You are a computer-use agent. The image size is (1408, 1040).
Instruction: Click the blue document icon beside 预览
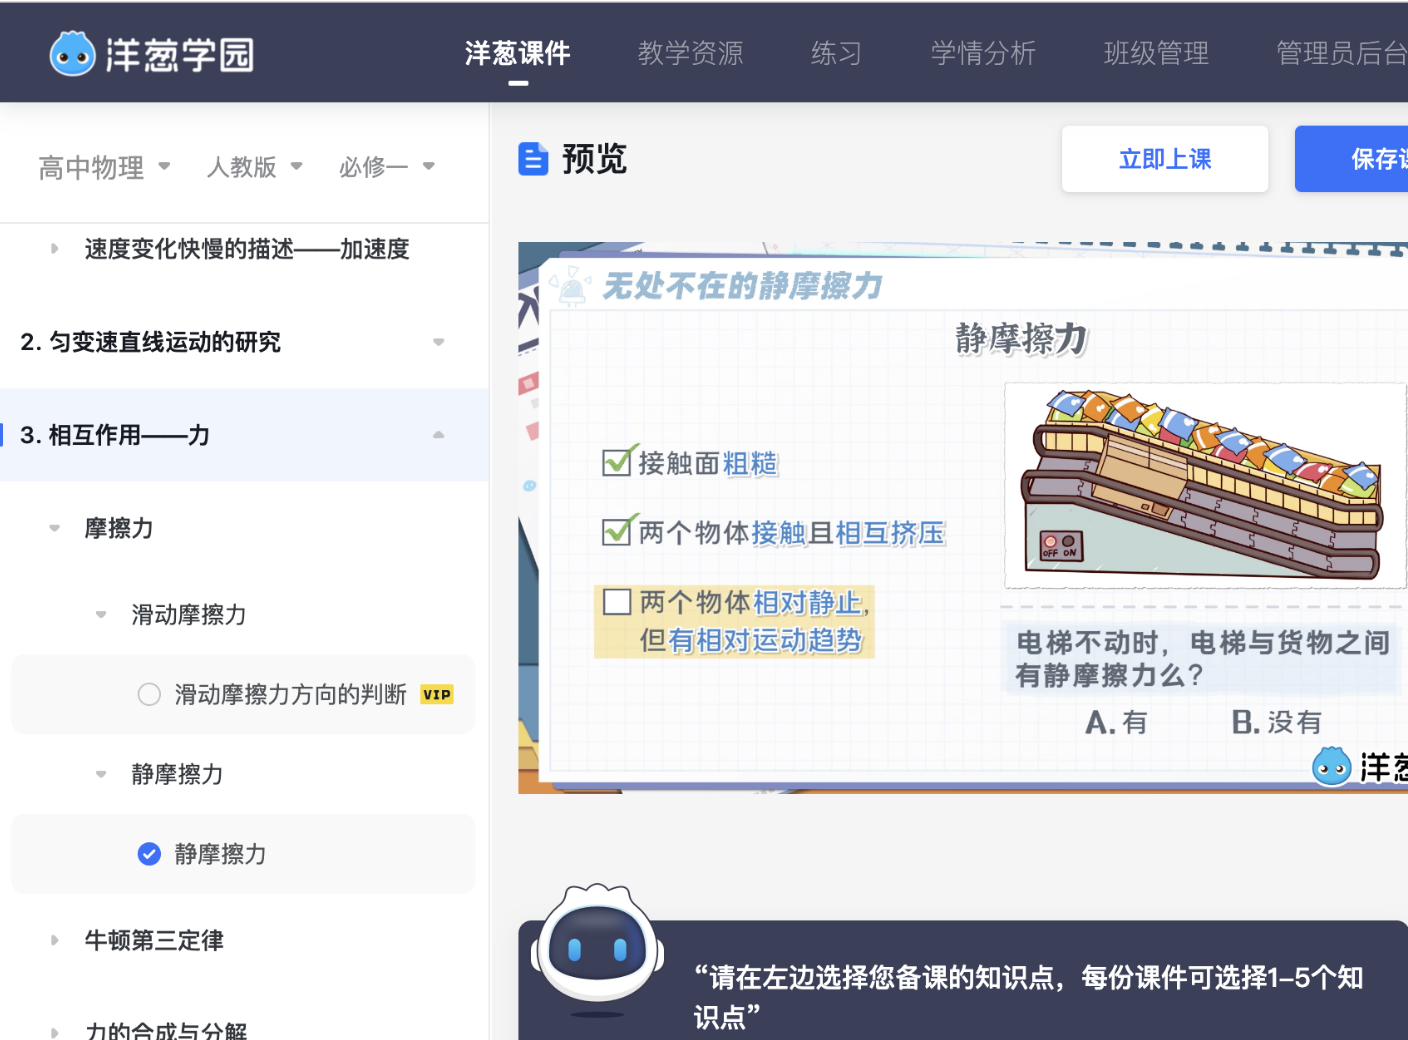pos(533,159)
